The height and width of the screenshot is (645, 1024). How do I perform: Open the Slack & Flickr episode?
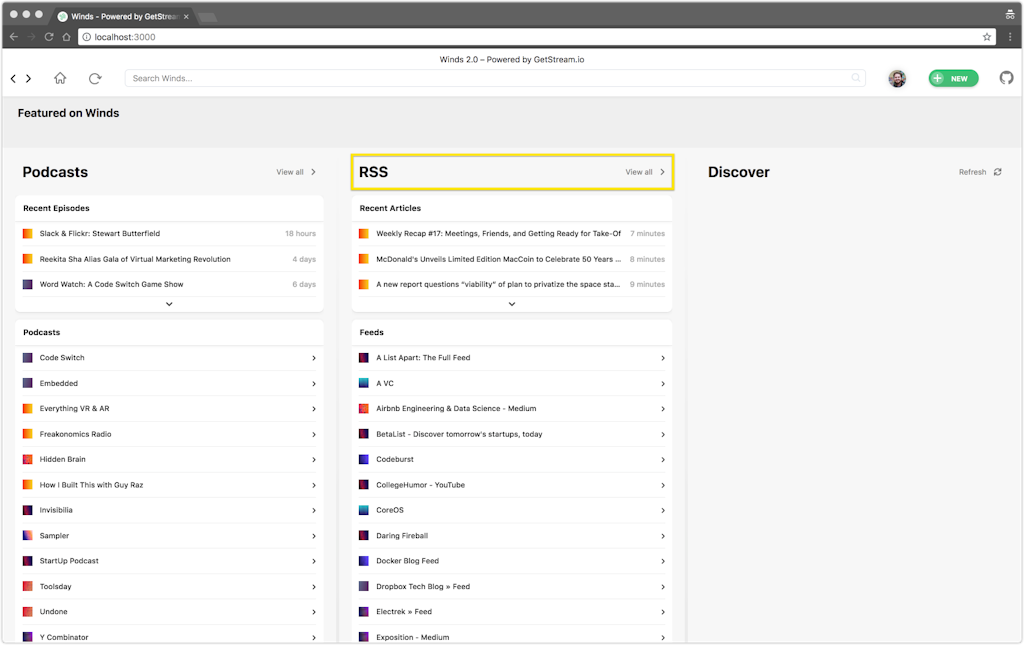[x=100, y=234]
